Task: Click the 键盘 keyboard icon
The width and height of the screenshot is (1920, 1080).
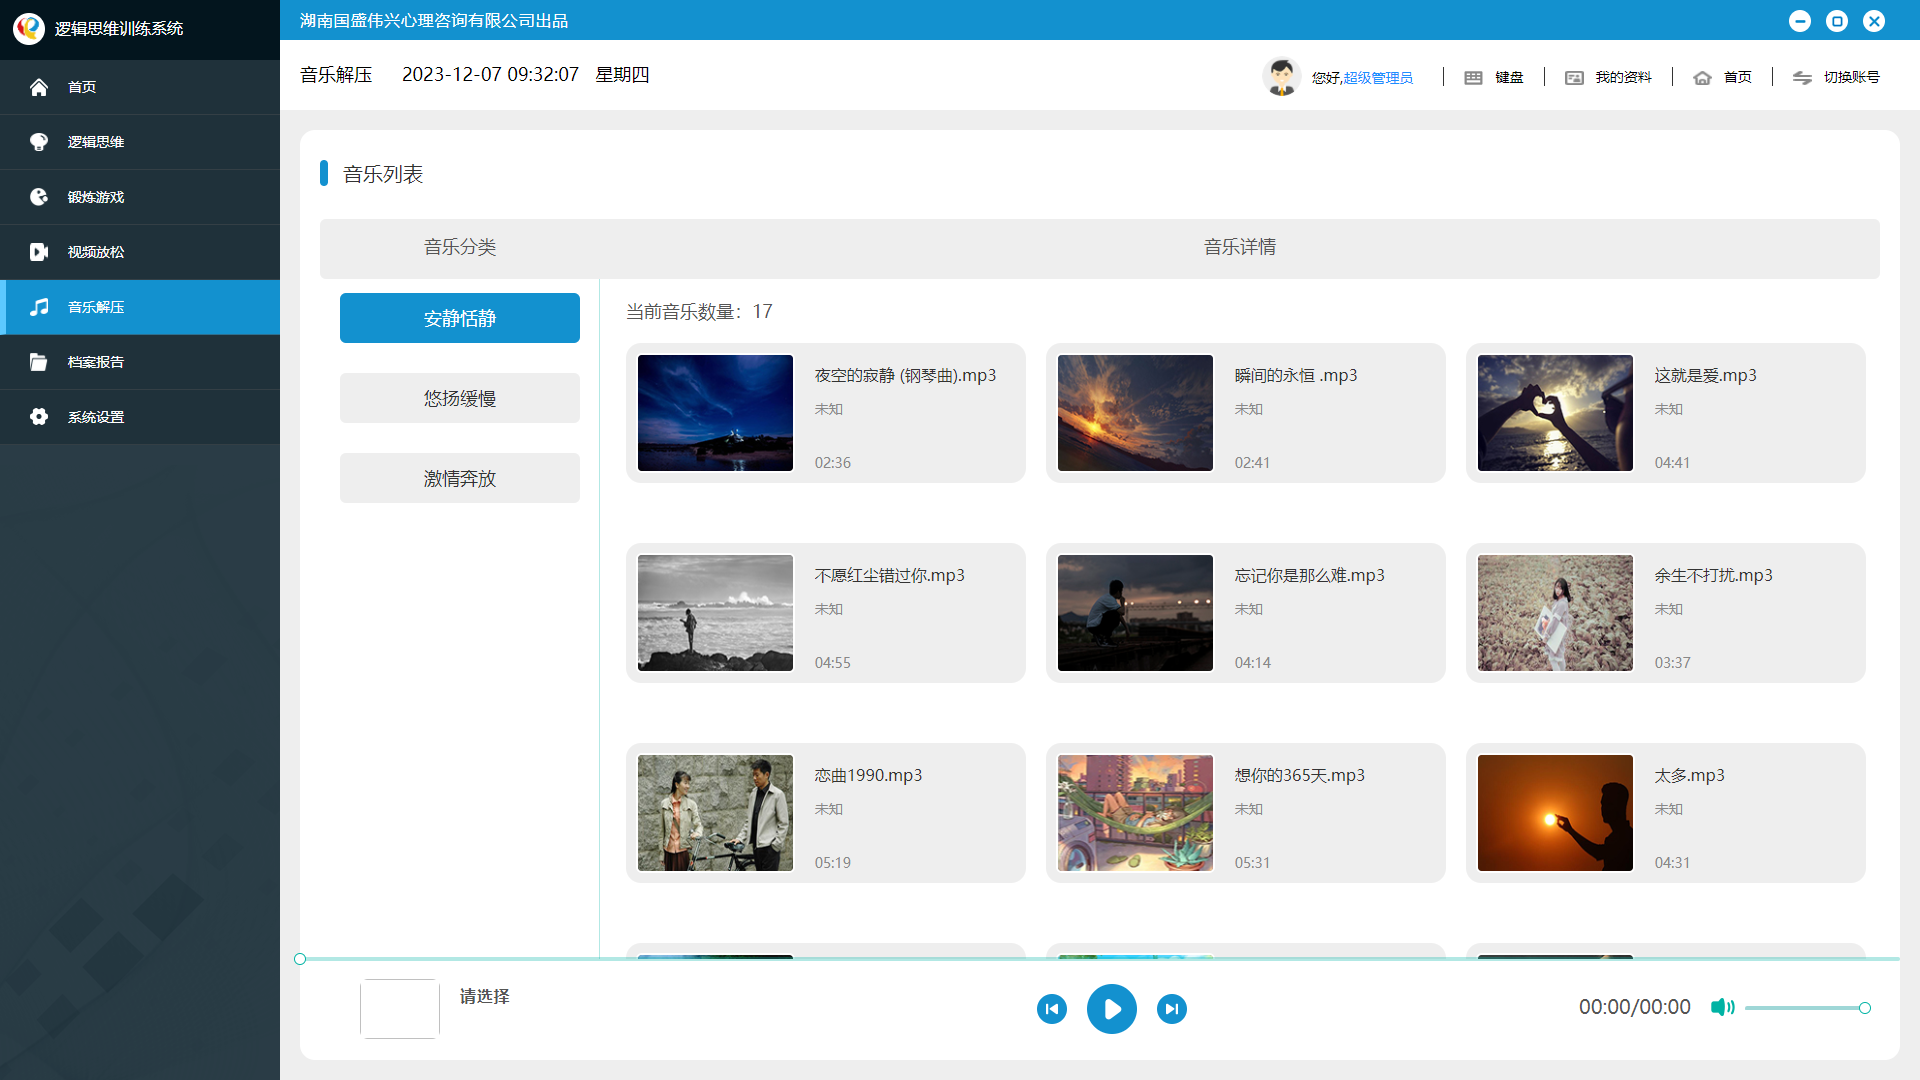Action: 1473,76
